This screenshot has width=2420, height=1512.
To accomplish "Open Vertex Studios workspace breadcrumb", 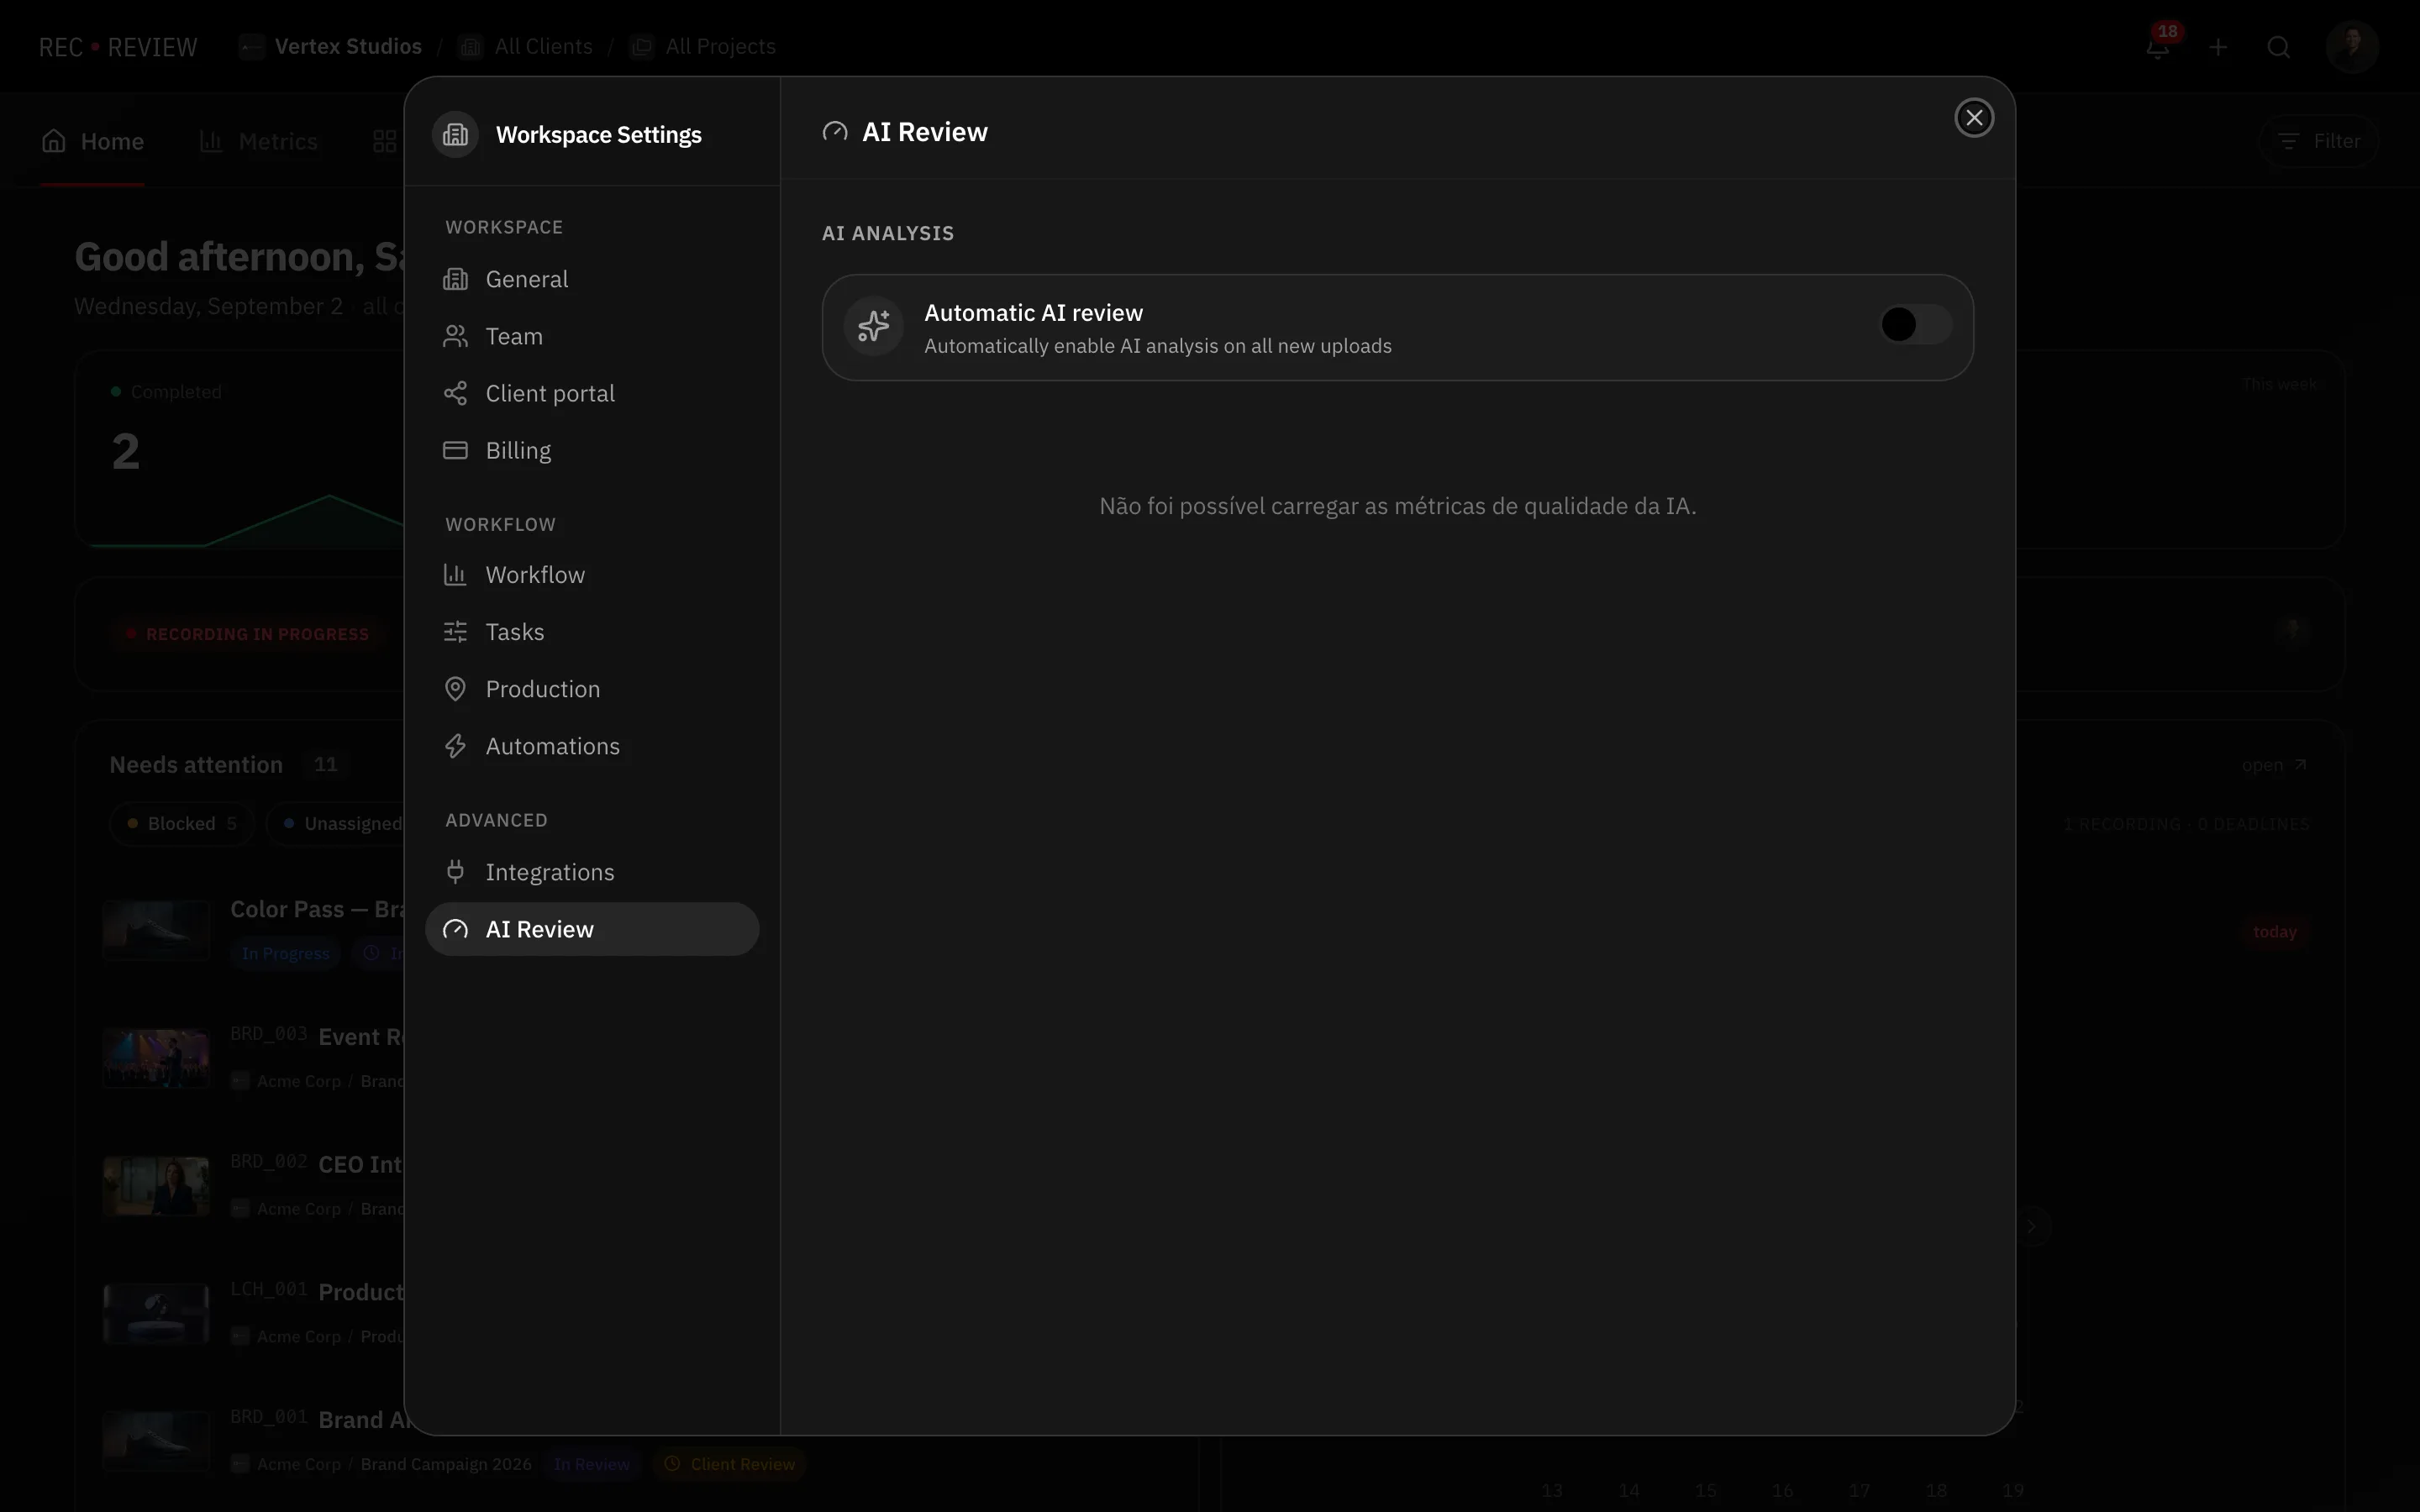I will click(330, 47).
